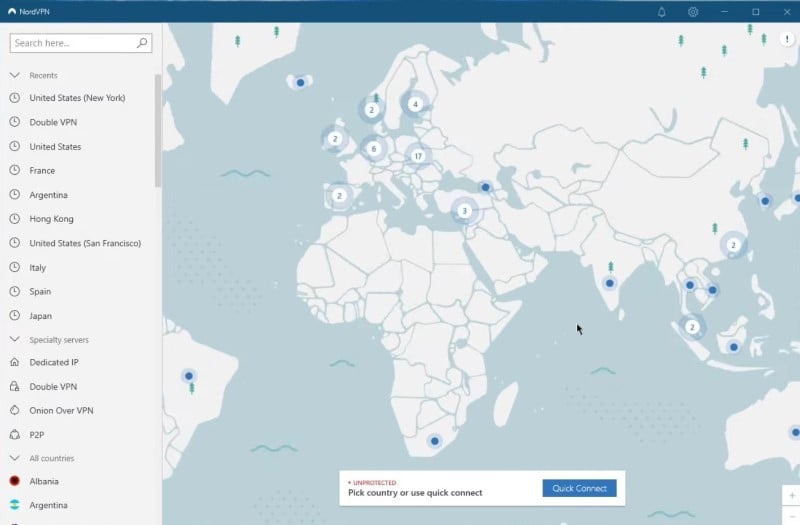This screenshot has width=800, height=525.
Task: Click the sidebar vertical scrollbar
Action: pos(158,131)
